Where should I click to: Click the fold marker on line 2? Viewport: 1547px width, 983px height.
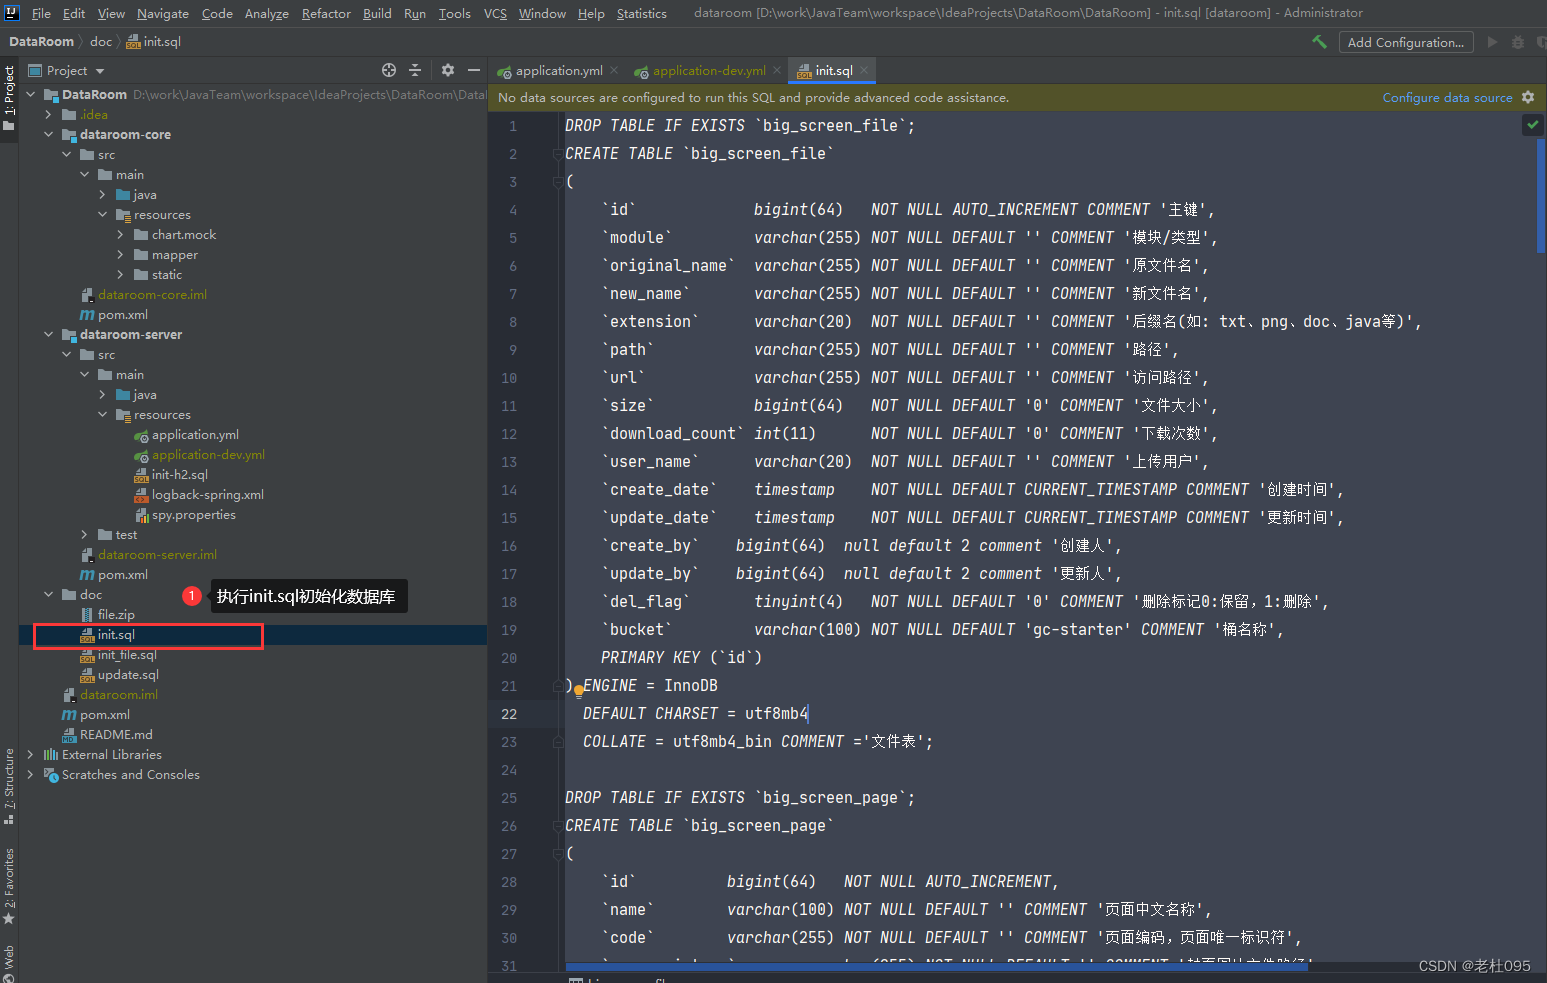557,154
